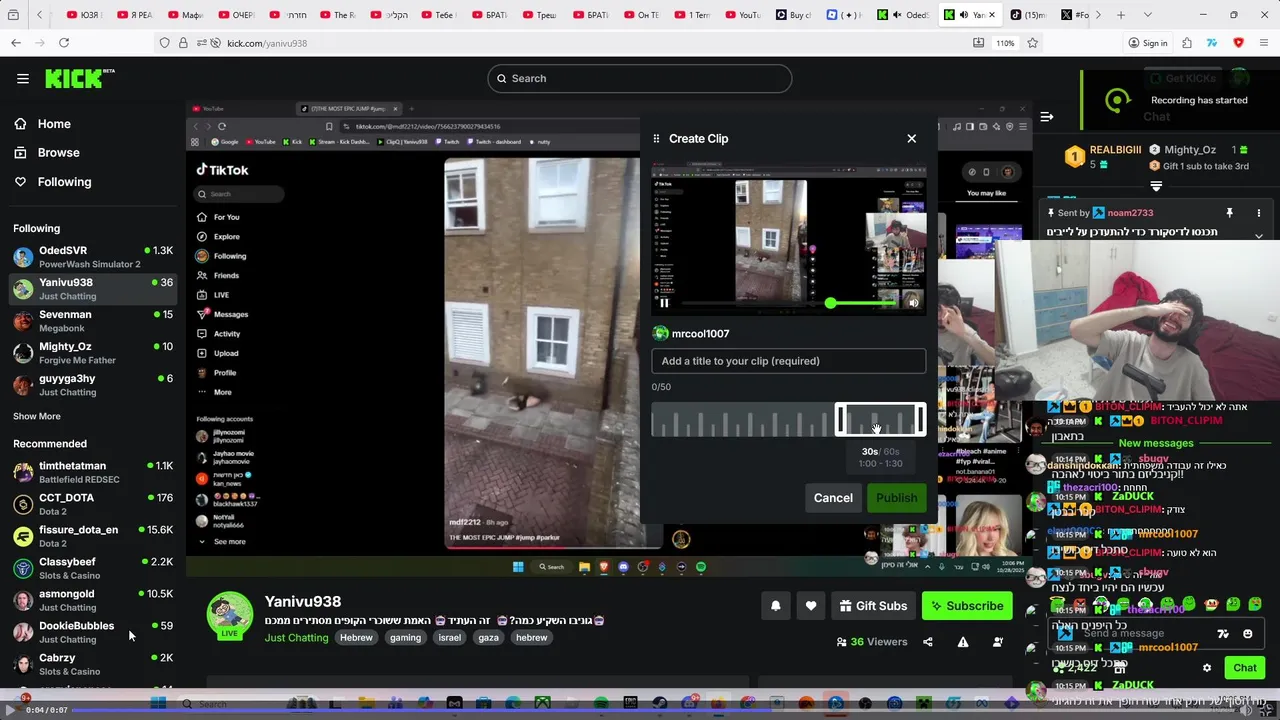Open the emoji picker in chat

[x=1248, y=633]
